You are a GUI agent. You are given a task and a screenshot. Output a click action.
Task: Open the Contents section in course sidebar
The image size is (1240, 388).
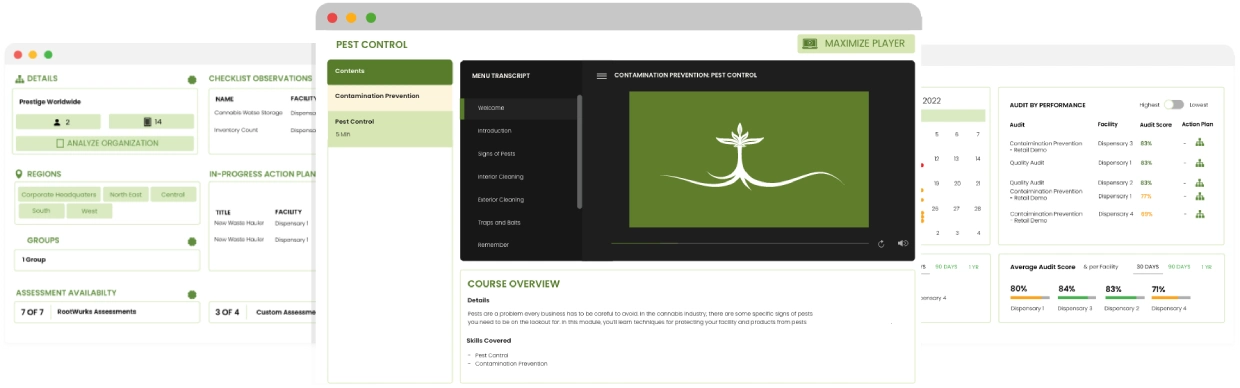(390, 72)
